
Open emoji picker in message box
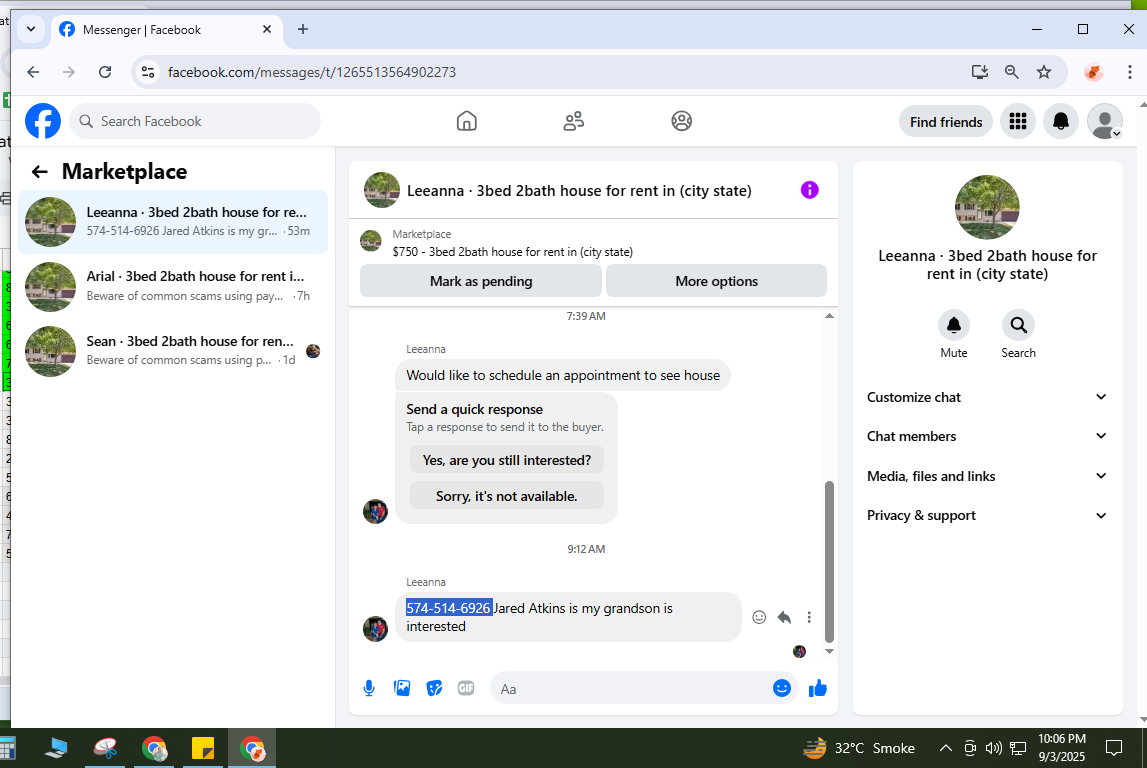pos(782,688)
